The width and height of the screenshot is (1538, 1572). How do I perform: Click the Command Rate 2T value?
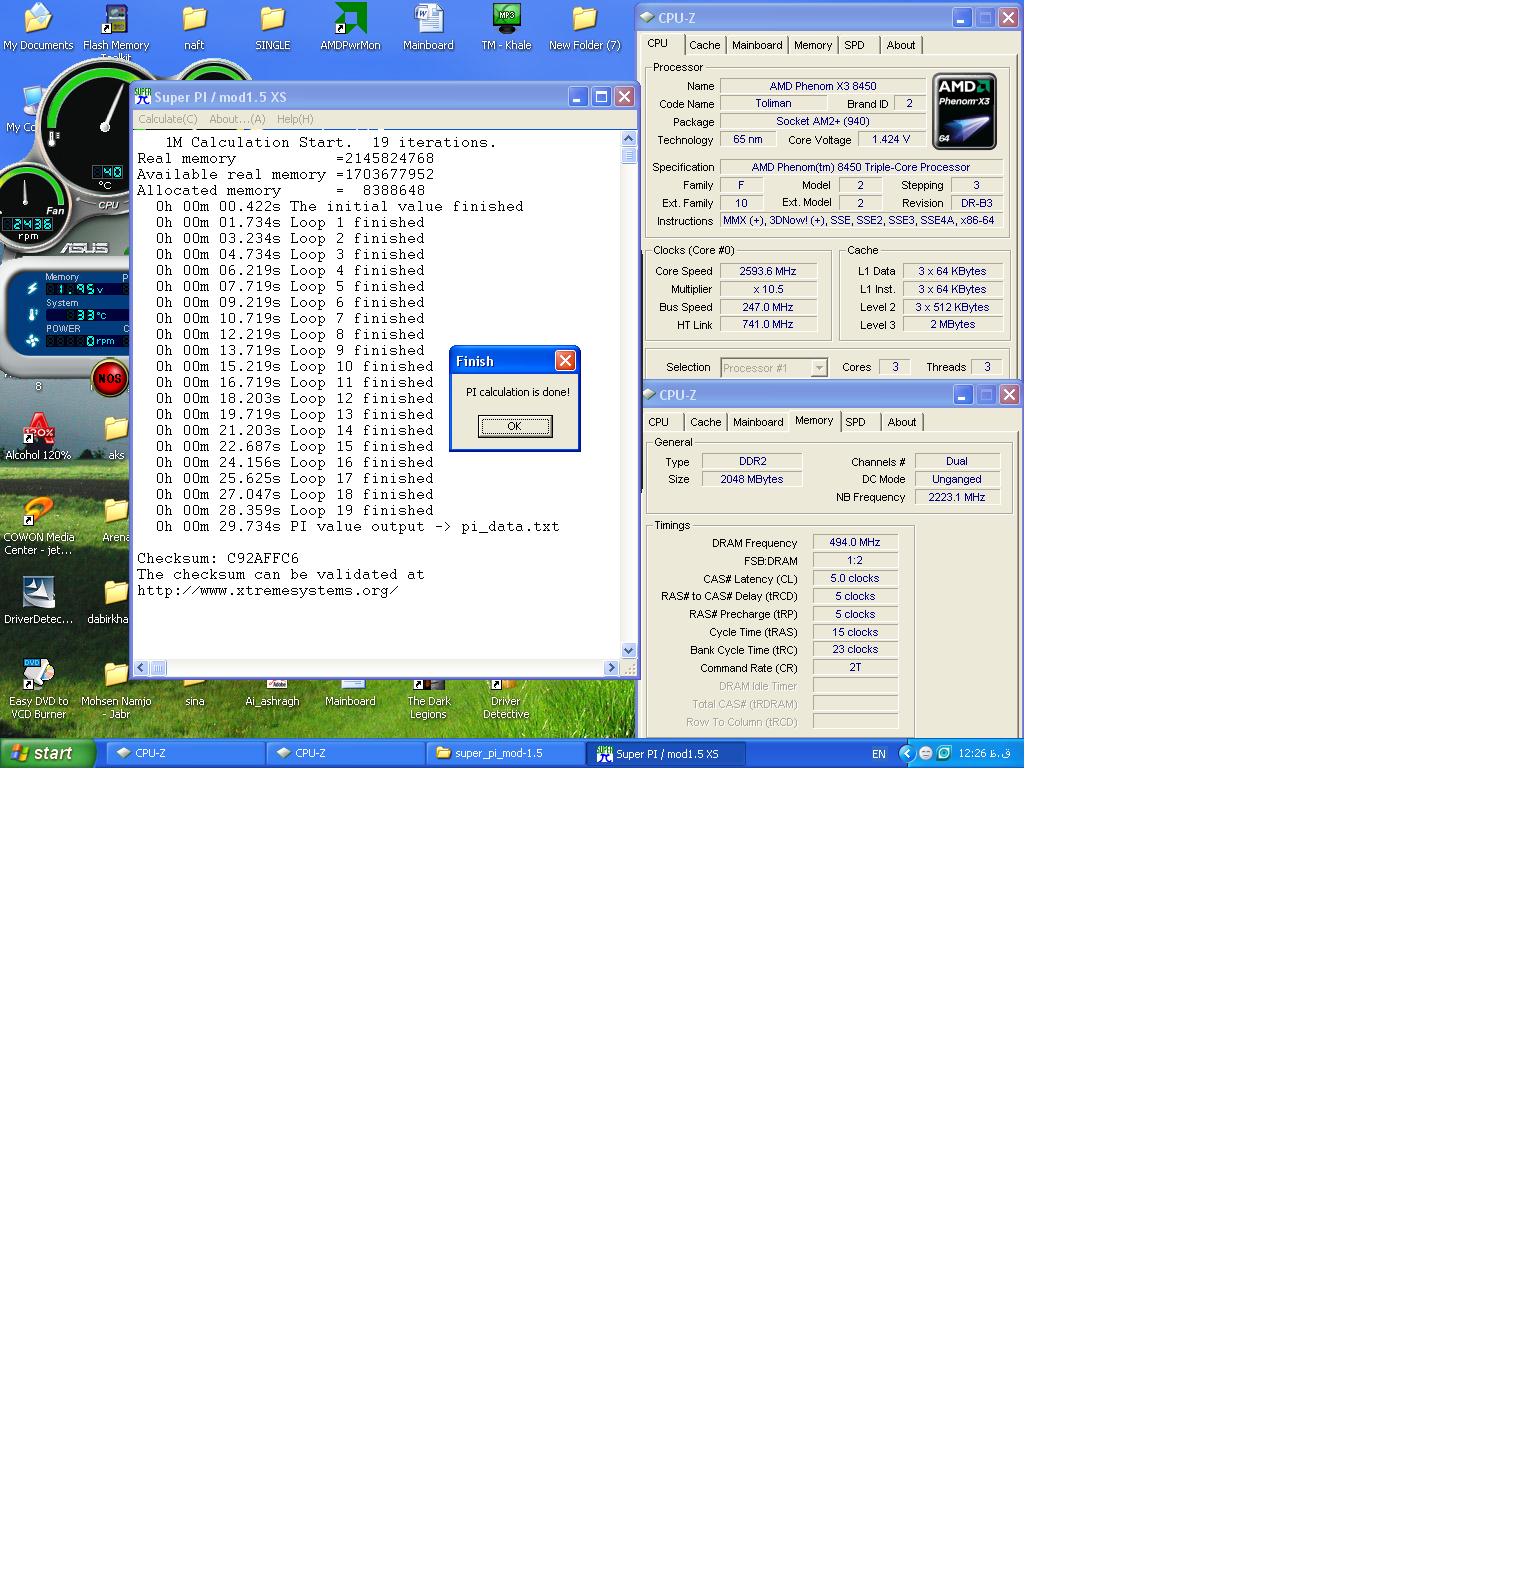pyautogui.click(x=855, y=667)
